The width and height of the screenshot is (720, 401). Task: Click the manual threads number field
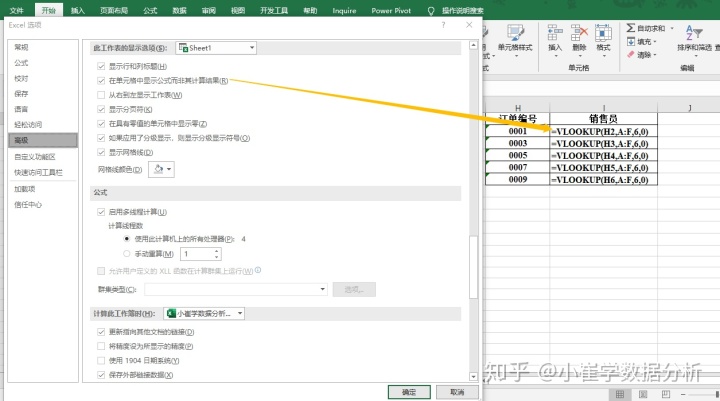point(197,254)
